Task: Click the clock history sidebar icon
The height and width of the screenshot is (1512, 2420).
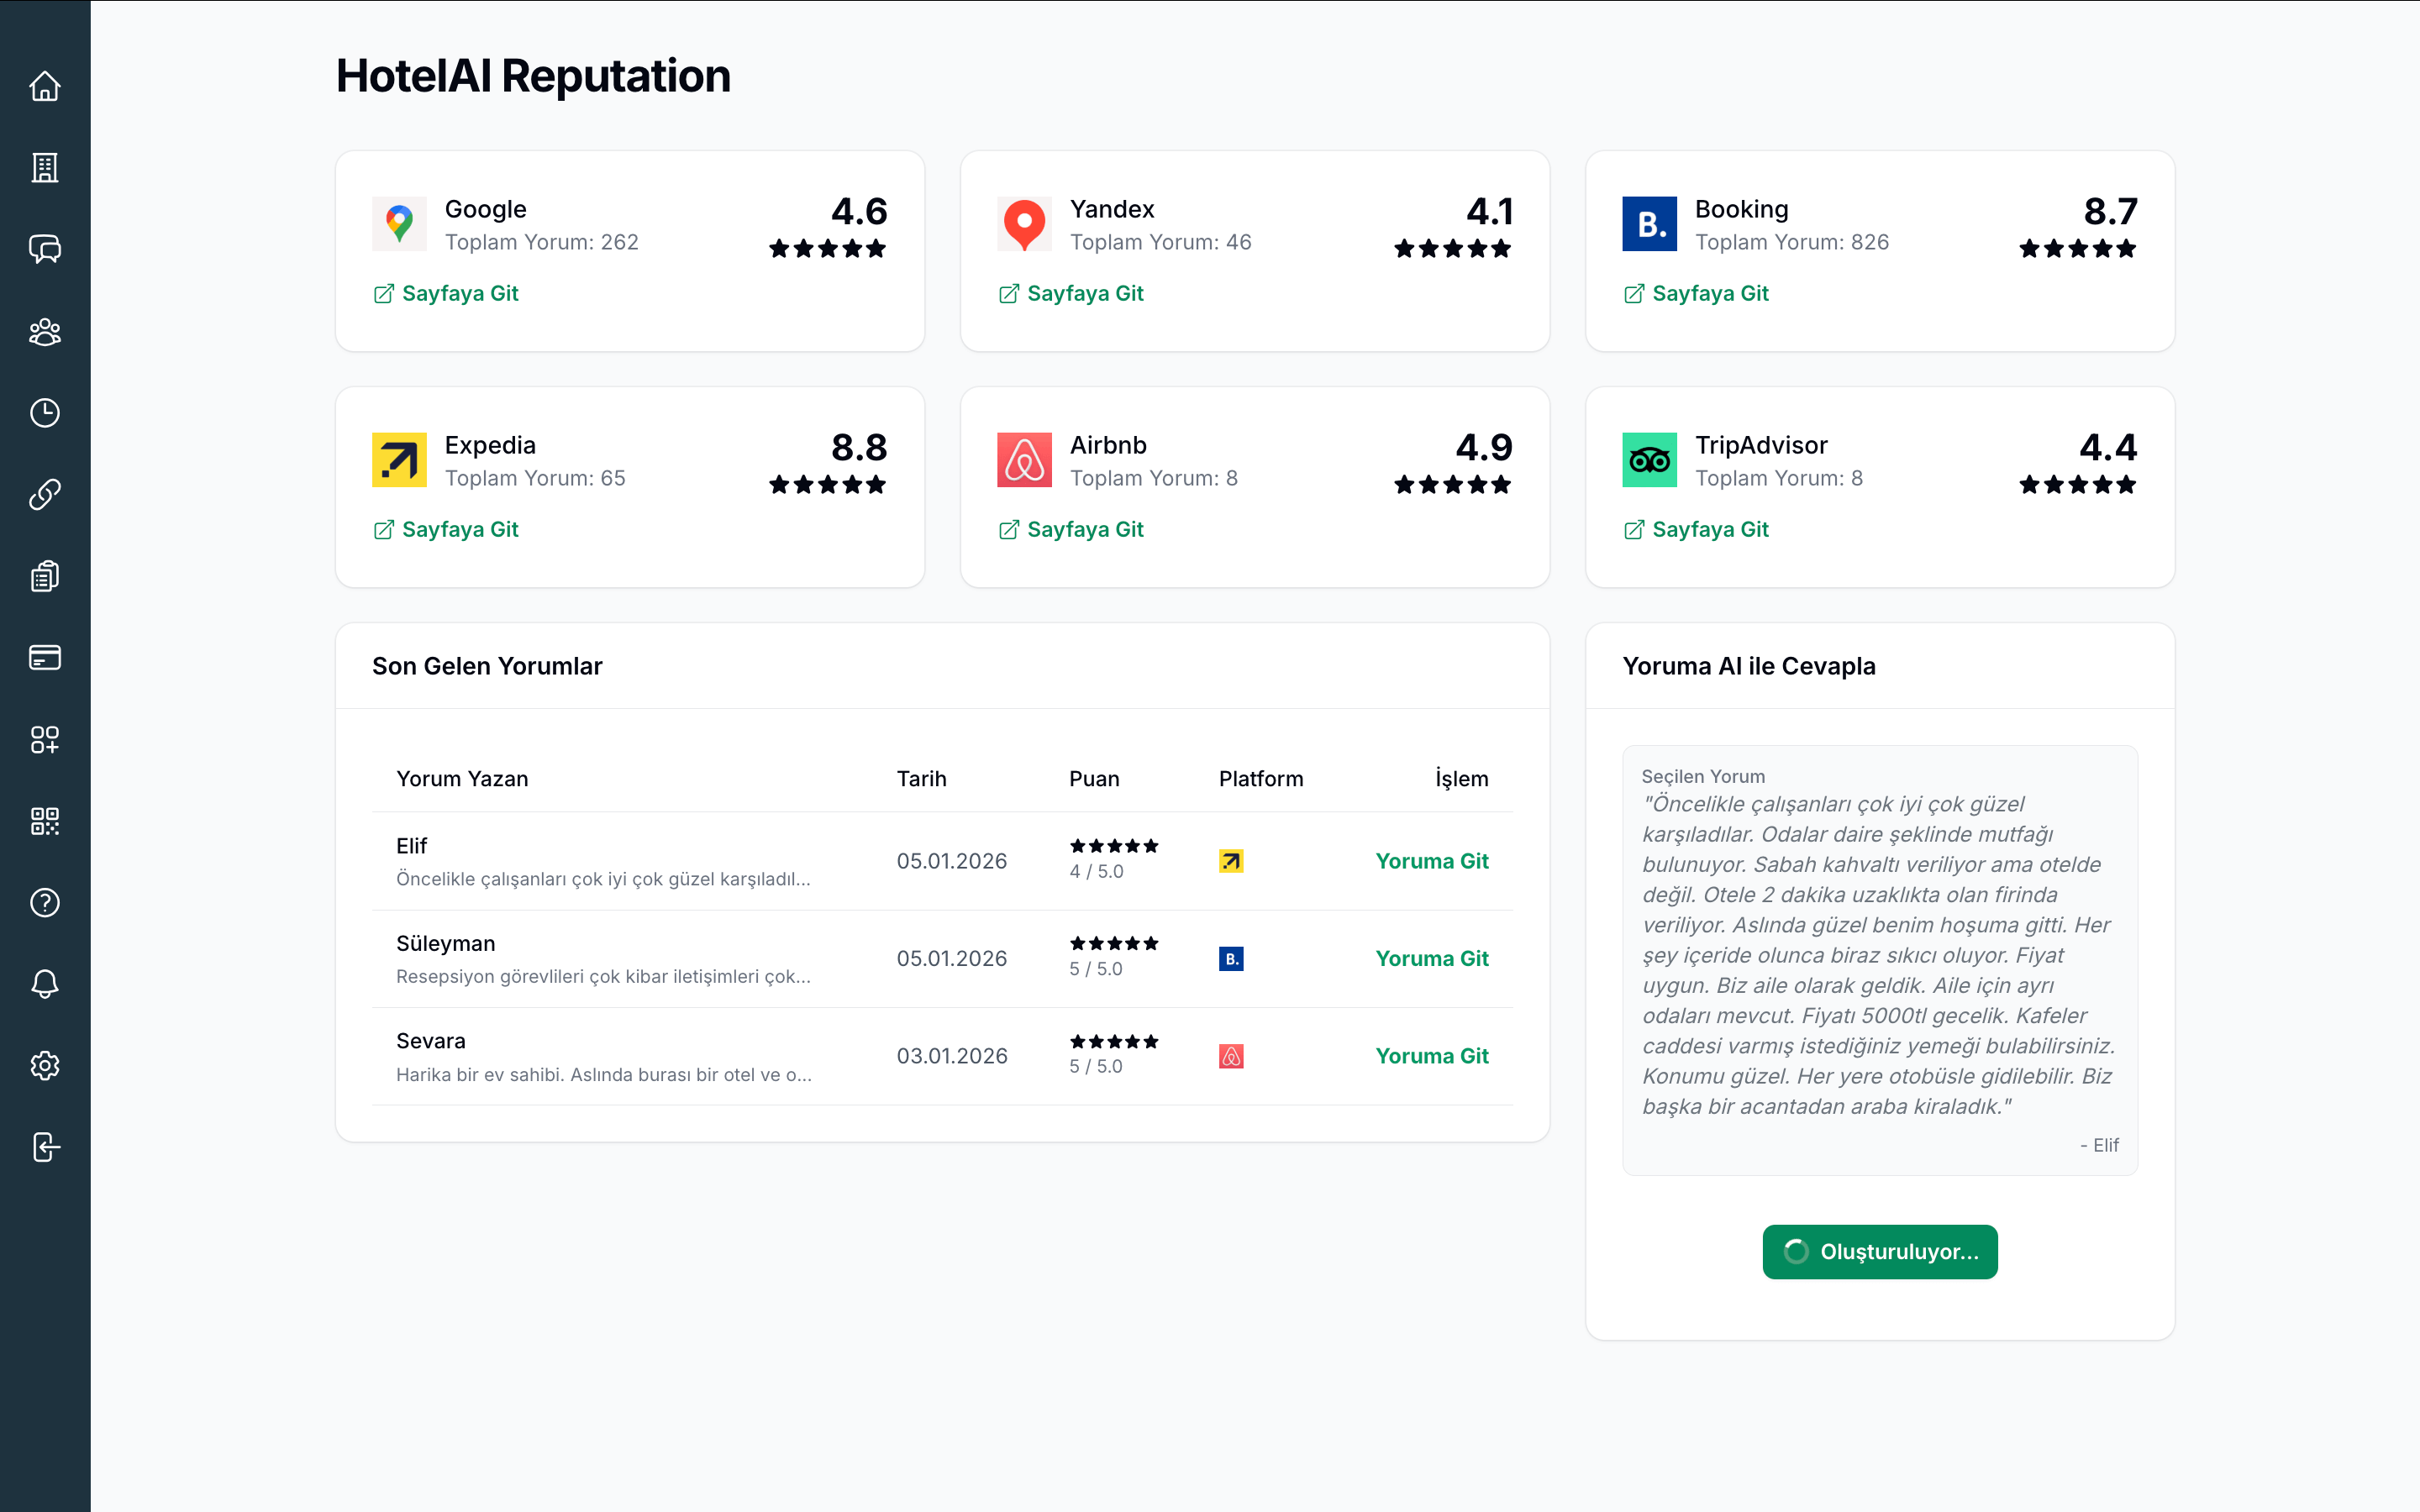Action: click(x=45, y=413)
